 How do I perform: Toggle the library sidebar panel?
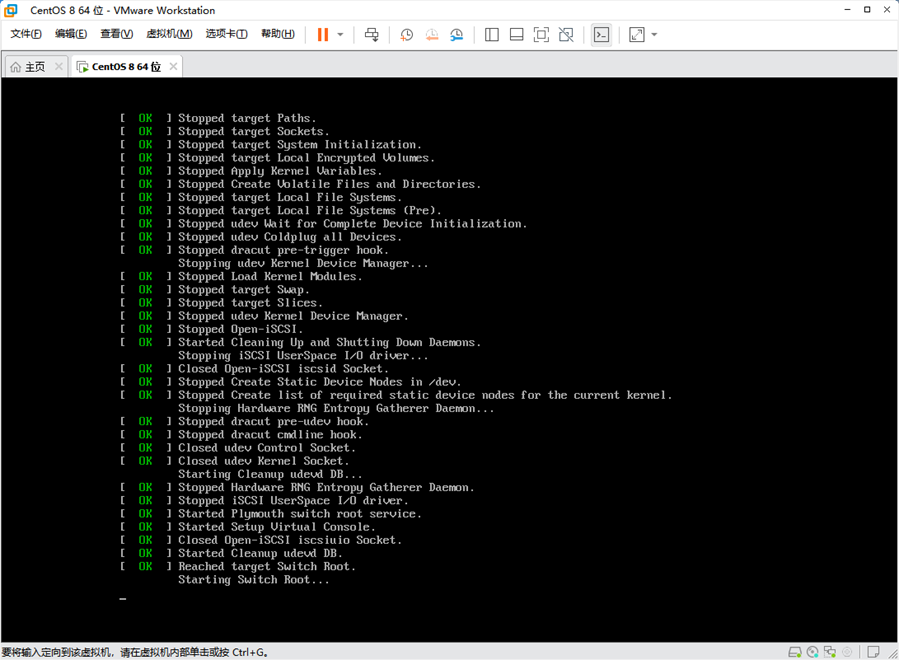[491, 34]
